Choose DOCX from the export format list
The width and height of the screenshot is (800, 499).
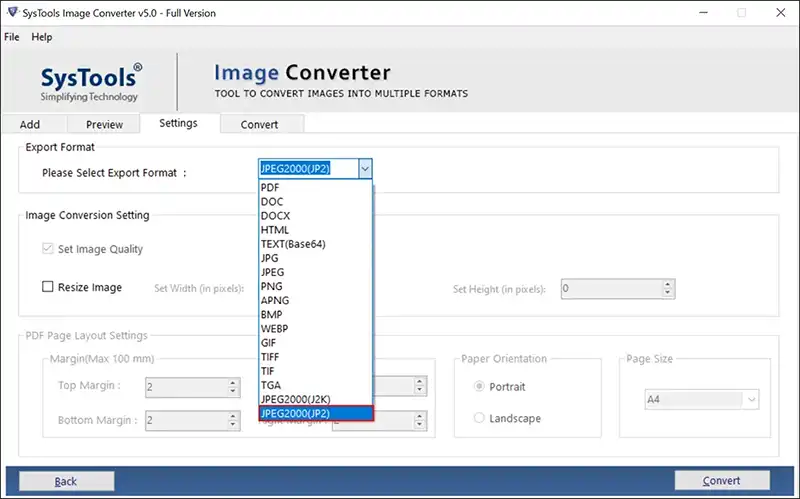(315, 216)
